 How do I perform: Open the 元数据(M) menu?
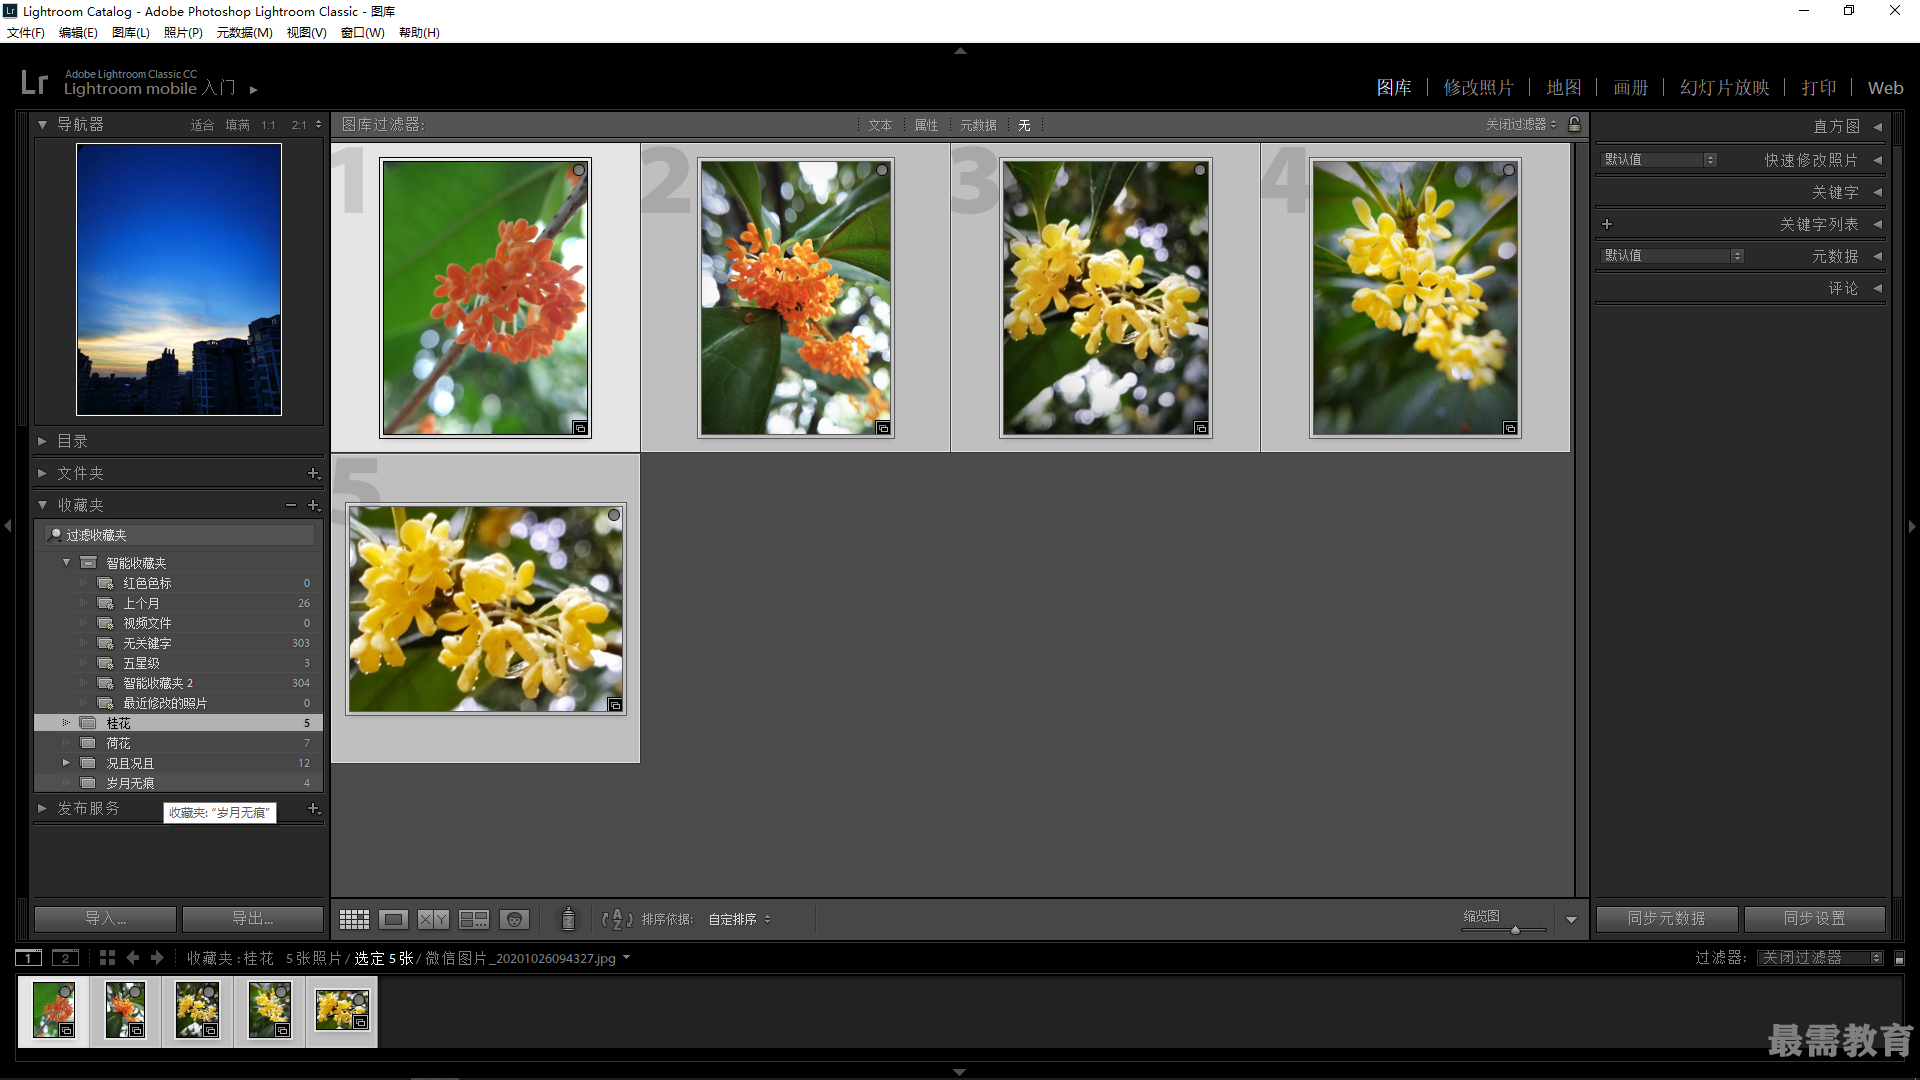click(x=244, y=33)
